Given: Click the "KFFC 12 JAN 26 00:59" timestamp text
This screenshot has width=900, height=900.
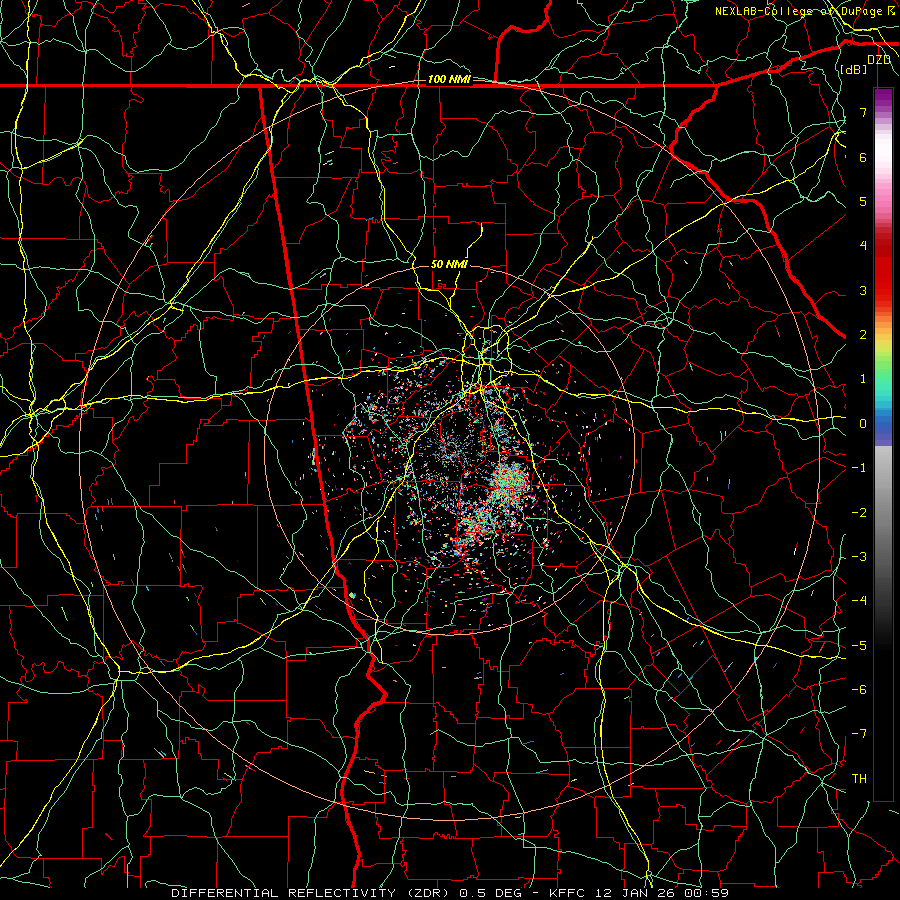Looking at the screenshot, I should click(x=639, y=893).
